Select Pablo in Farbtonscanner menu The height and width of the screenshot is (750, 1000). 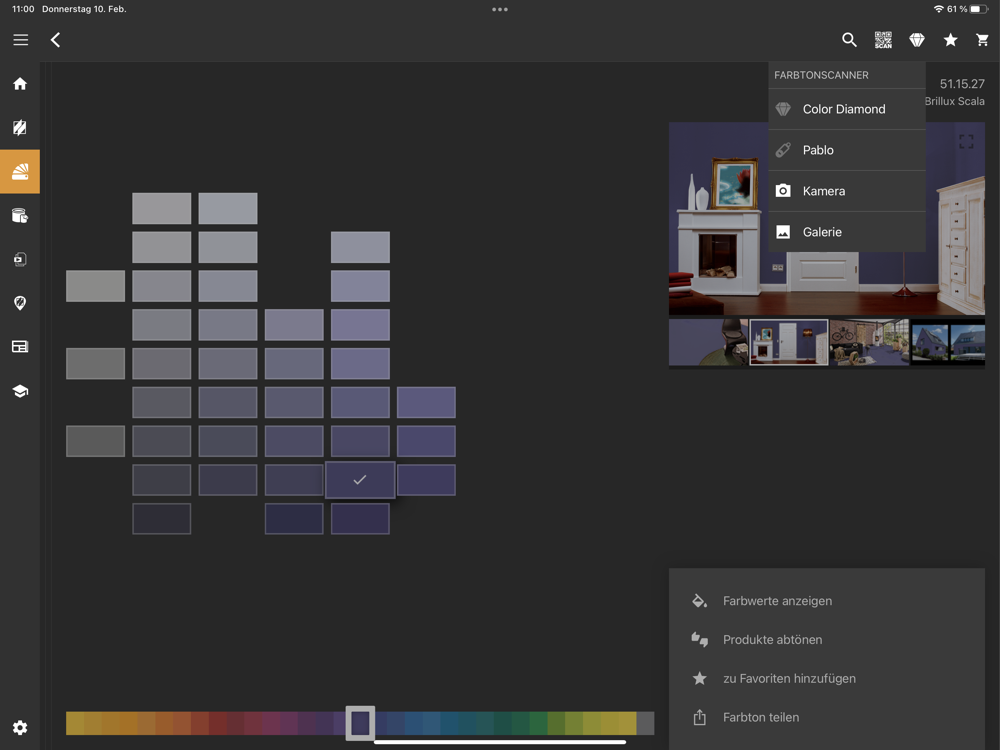pos(818,150)
